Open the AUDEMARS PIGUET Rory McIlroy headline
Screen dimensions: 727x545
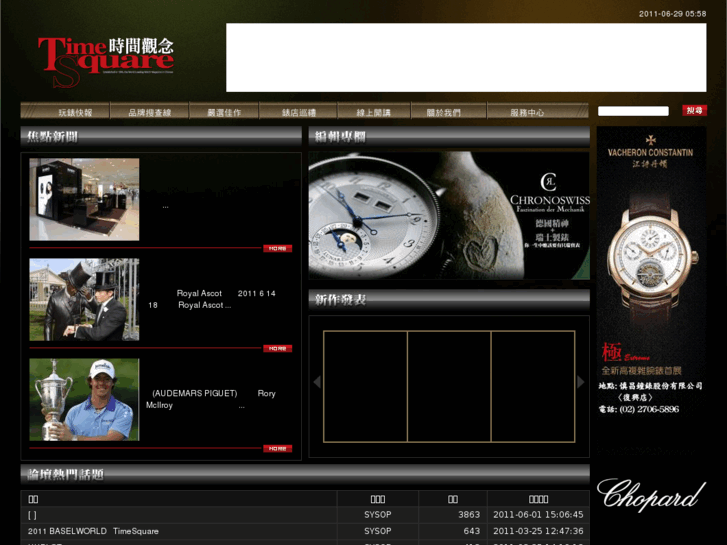tap(211, 399)
